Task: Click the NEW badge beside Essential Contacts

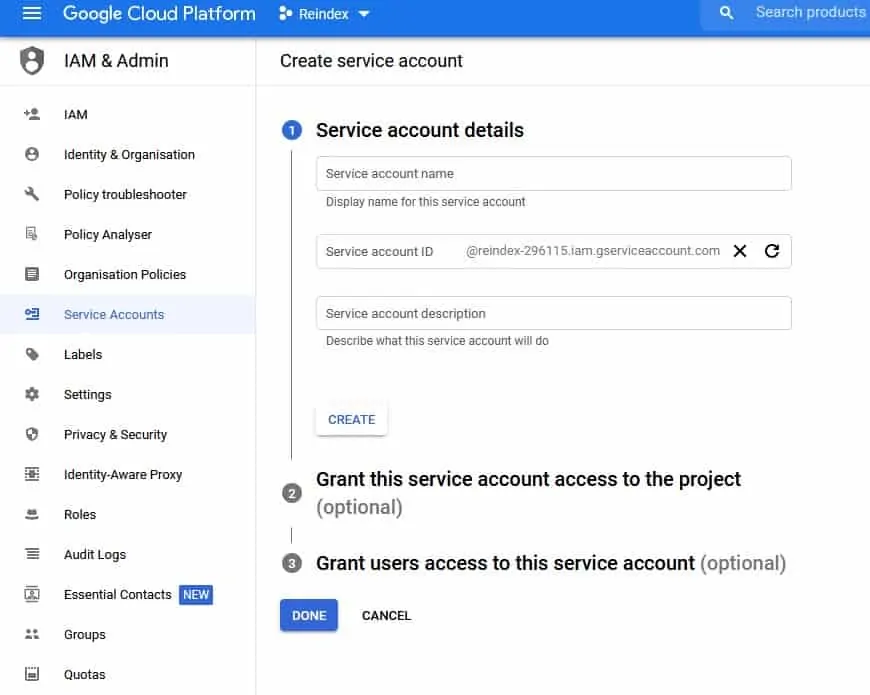Action: click(x=196, y=595)
